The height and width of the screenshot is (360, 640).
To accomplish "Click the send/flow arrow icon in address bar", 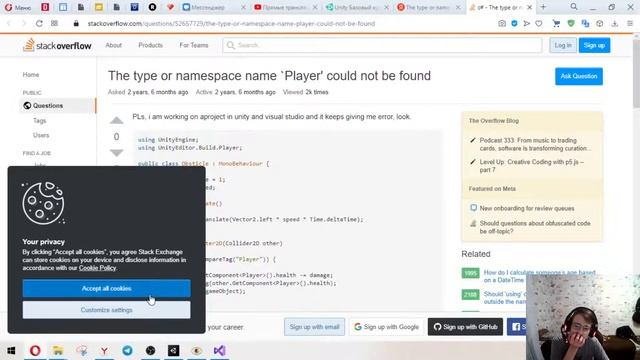I will [527, 24].
